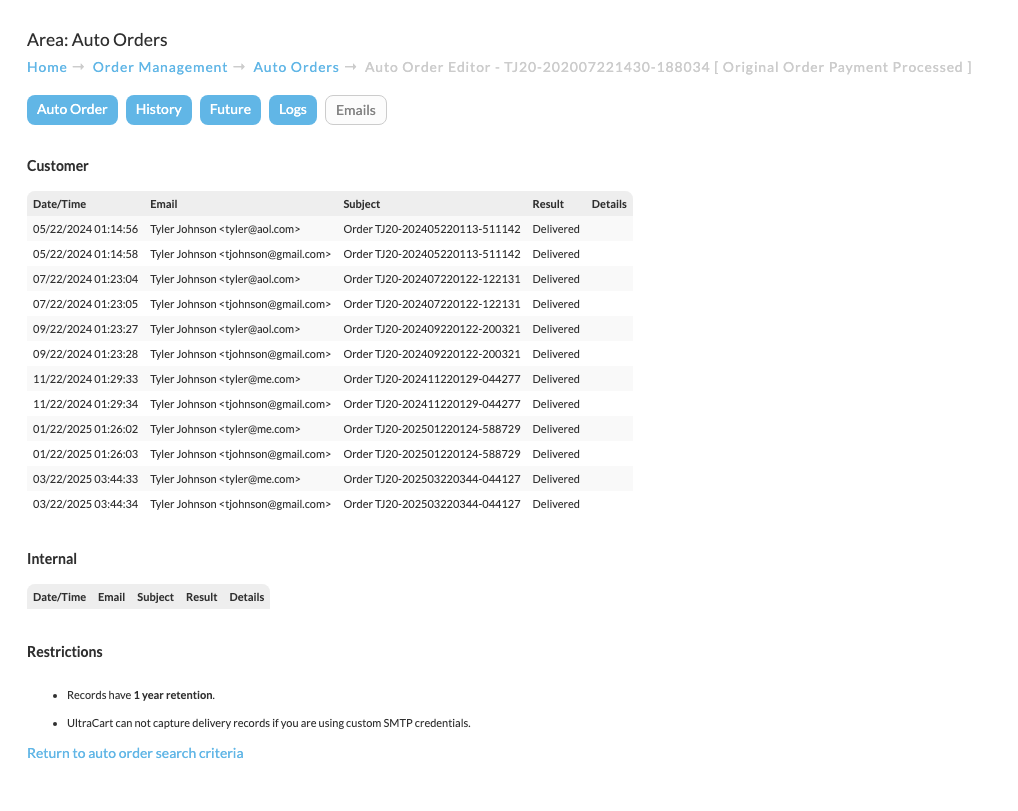Select the 11/22/2024 01:29:33 tyler@me.com row

pos(330,379)
